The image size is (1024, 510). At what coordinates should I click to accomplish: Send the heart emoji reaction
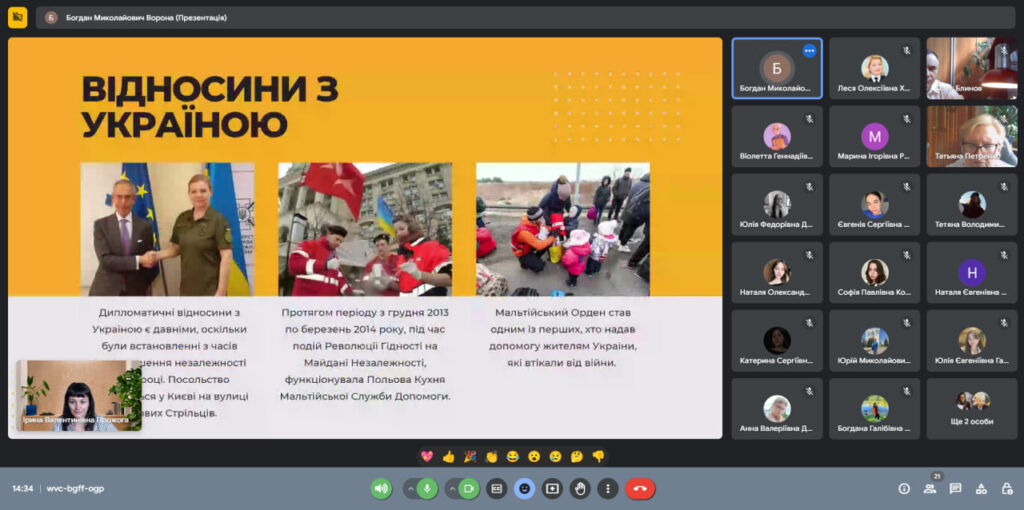click(x=427, y=457)
